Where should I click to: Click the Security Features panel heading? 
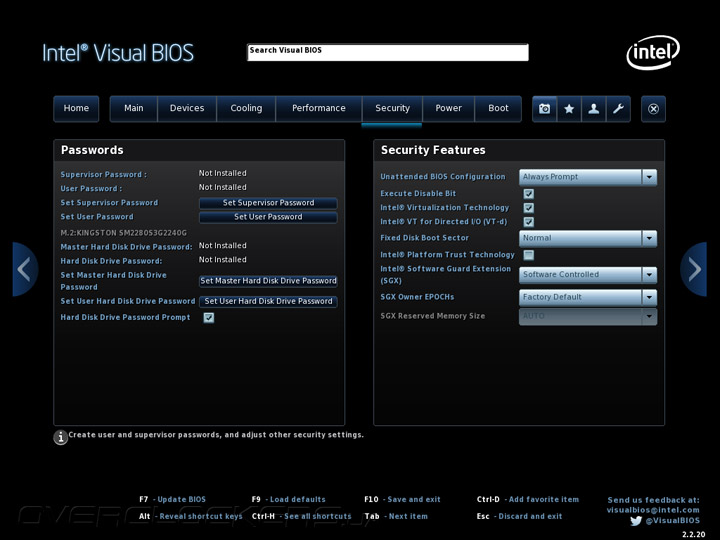(433, 150)
